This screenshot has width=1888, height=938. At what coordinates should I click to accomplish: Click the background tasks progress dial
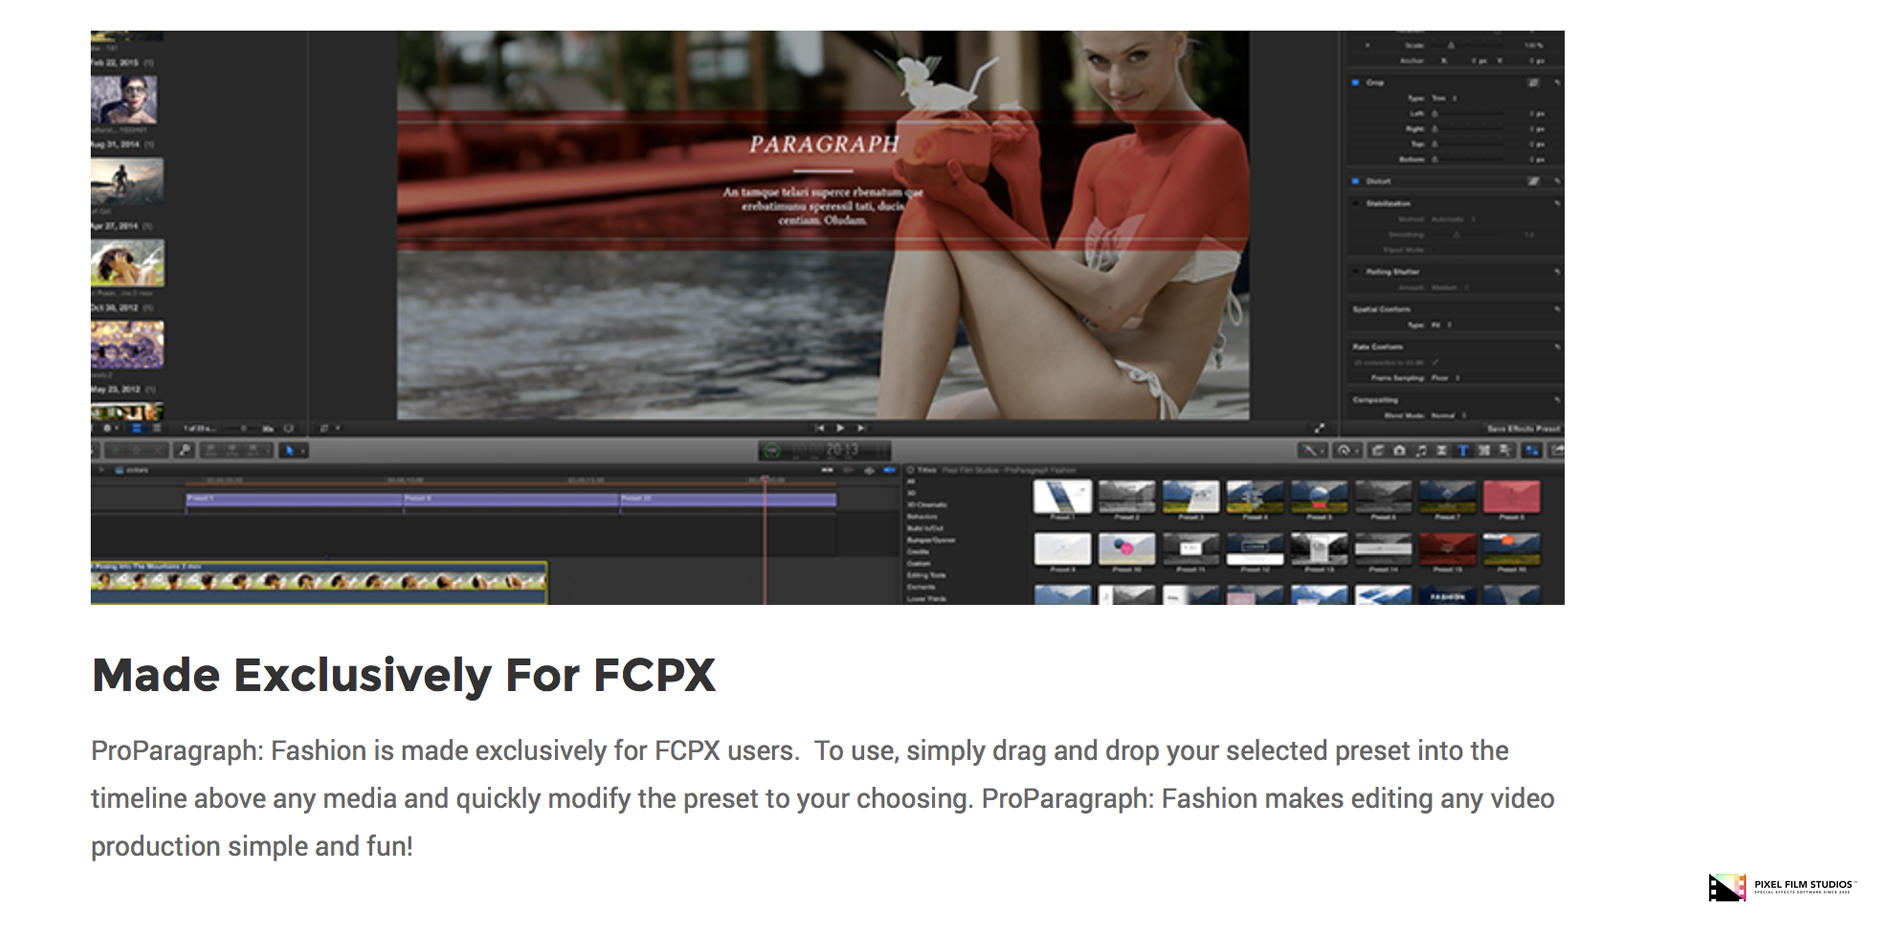[x=771, y=451]
